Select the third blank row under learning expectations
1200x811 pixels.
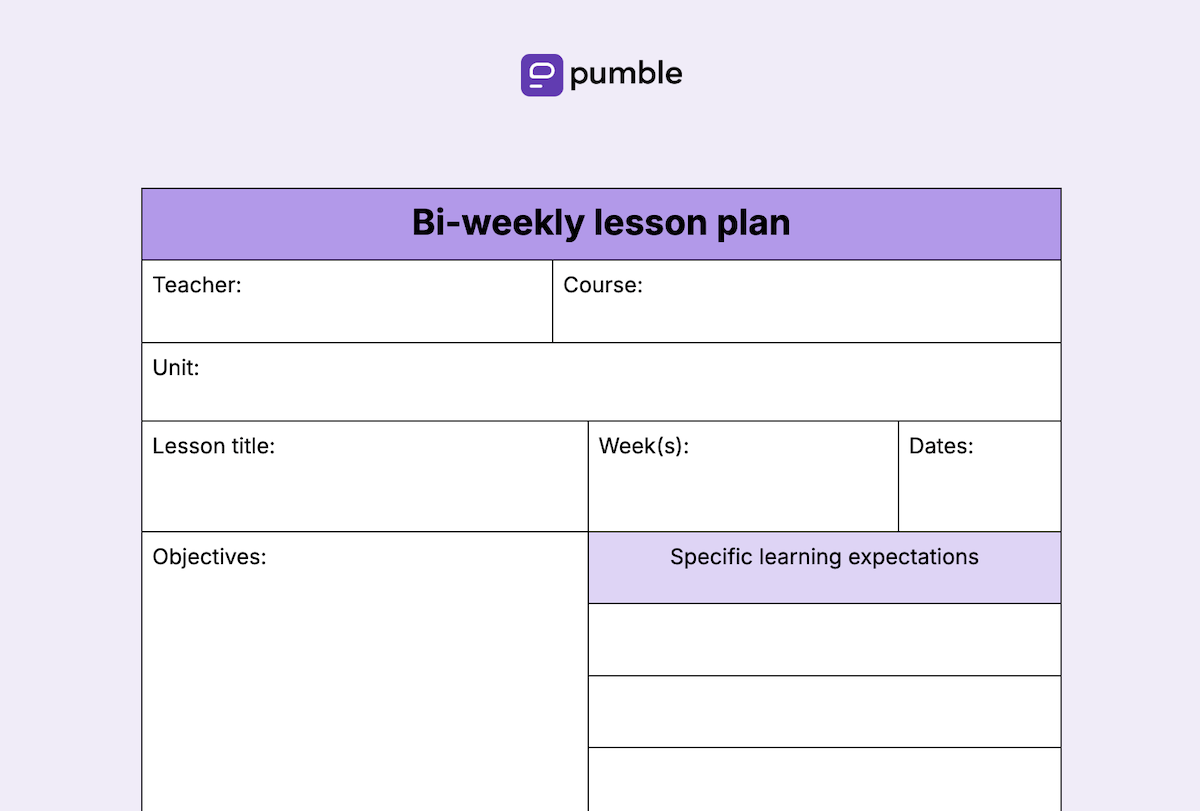click(x=825, y=779)
